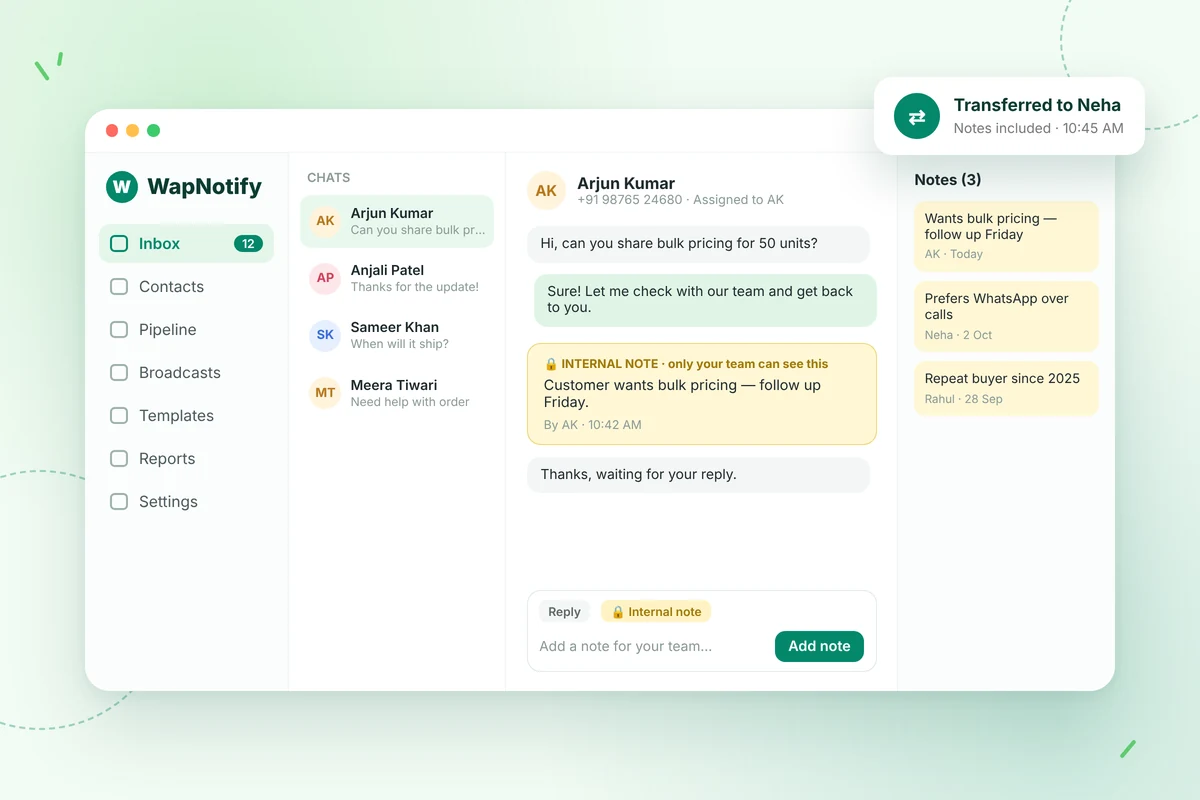Click 'By AK · 10:42 AM' note timestamp

592,425
